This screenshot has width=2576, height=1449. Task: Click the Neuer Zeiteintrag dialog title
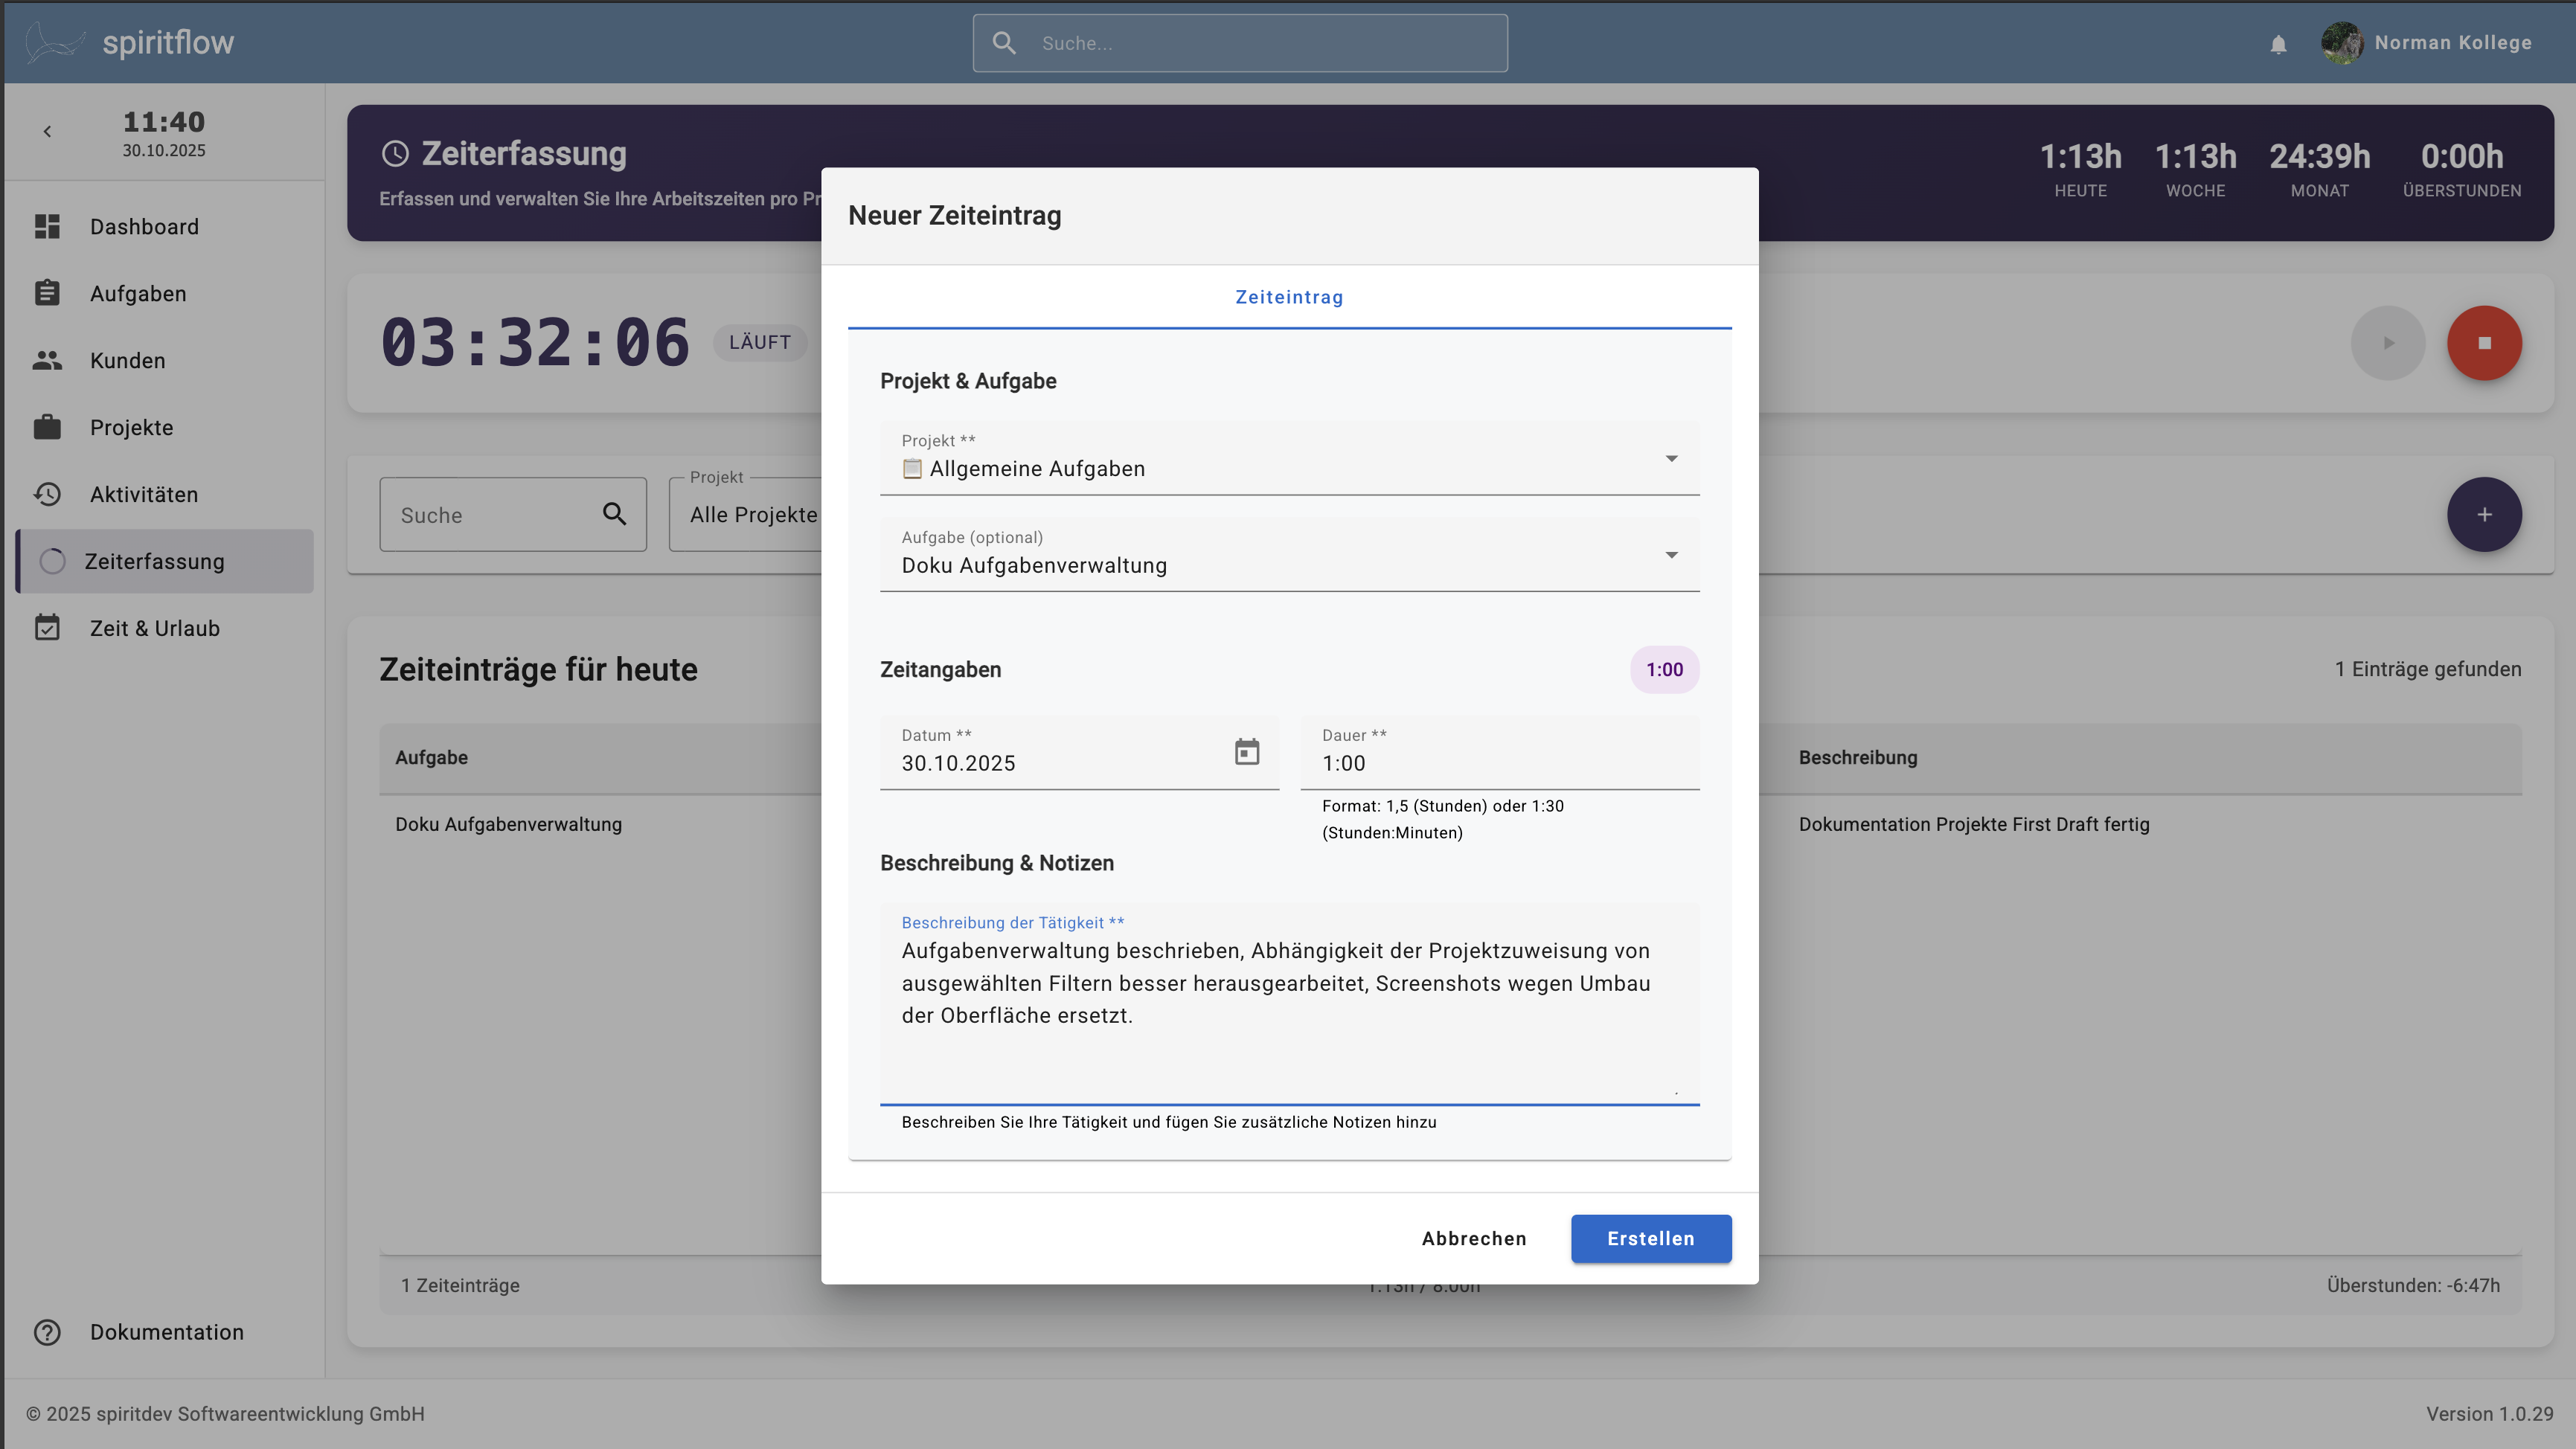(954, 216)
